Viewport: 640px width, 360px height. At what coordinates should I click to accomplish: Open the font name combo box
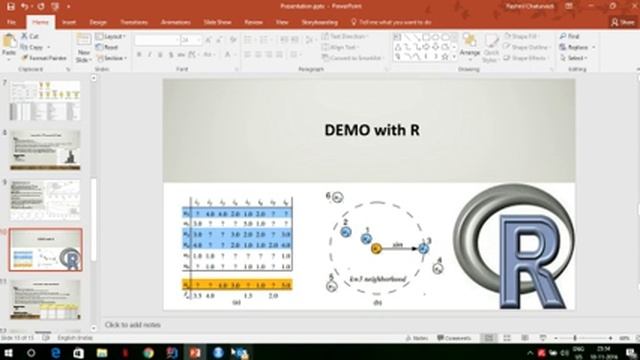click(157, 40)
